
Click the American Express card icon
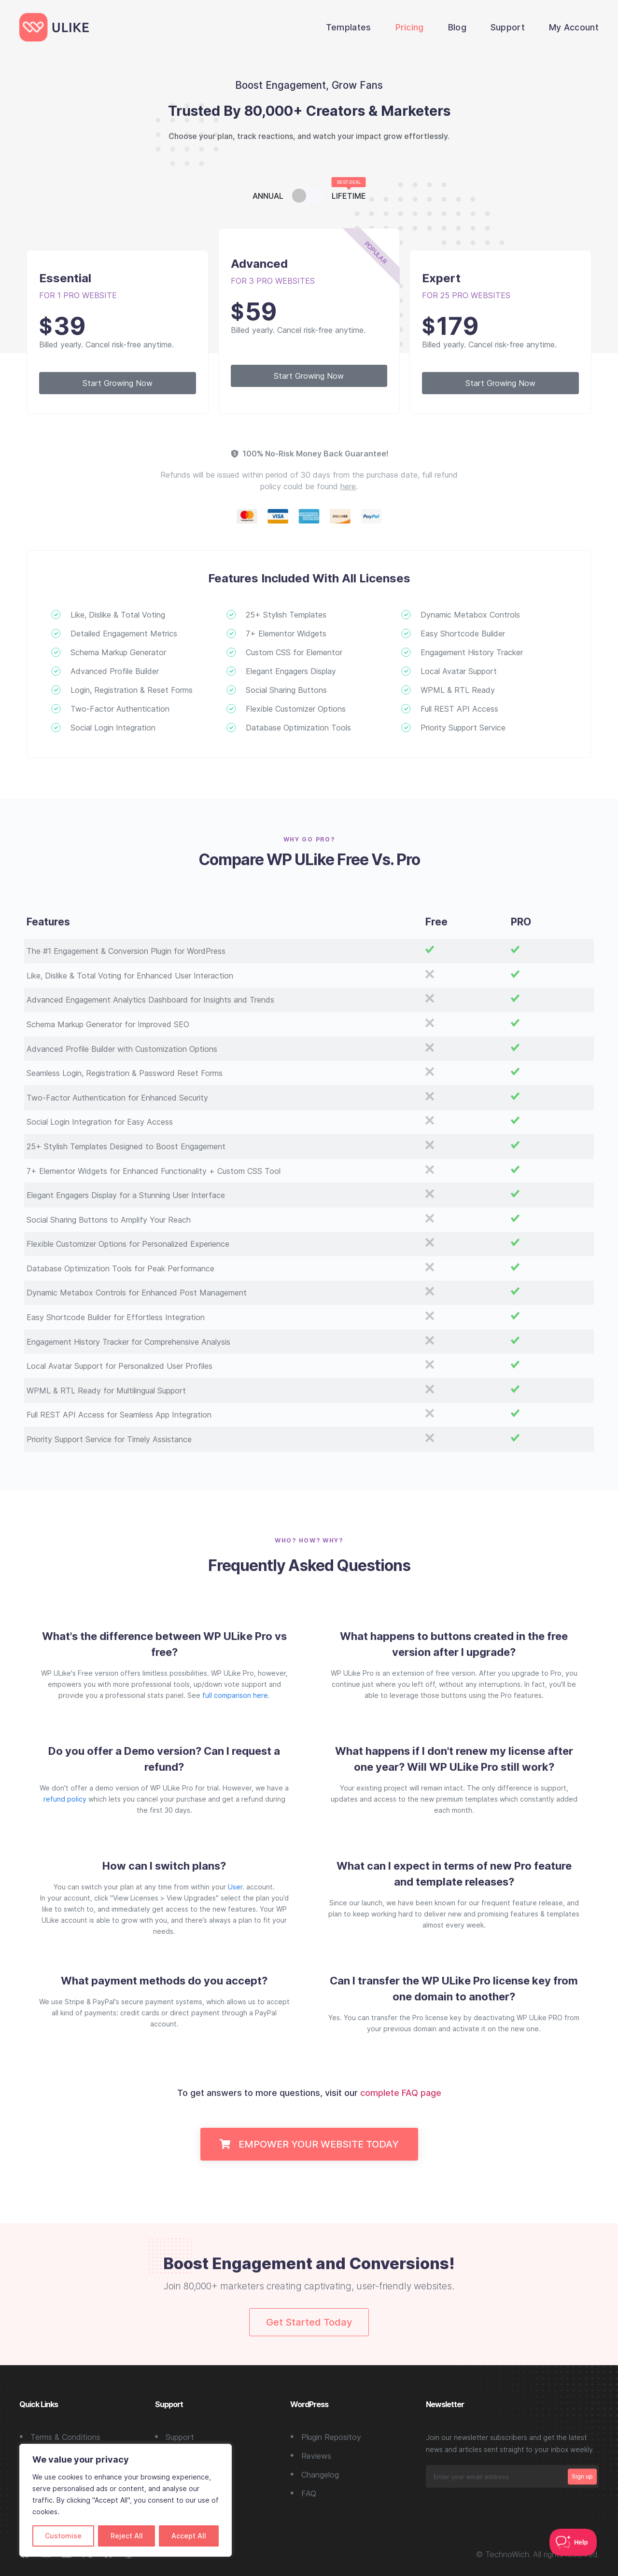click(309, 516)
